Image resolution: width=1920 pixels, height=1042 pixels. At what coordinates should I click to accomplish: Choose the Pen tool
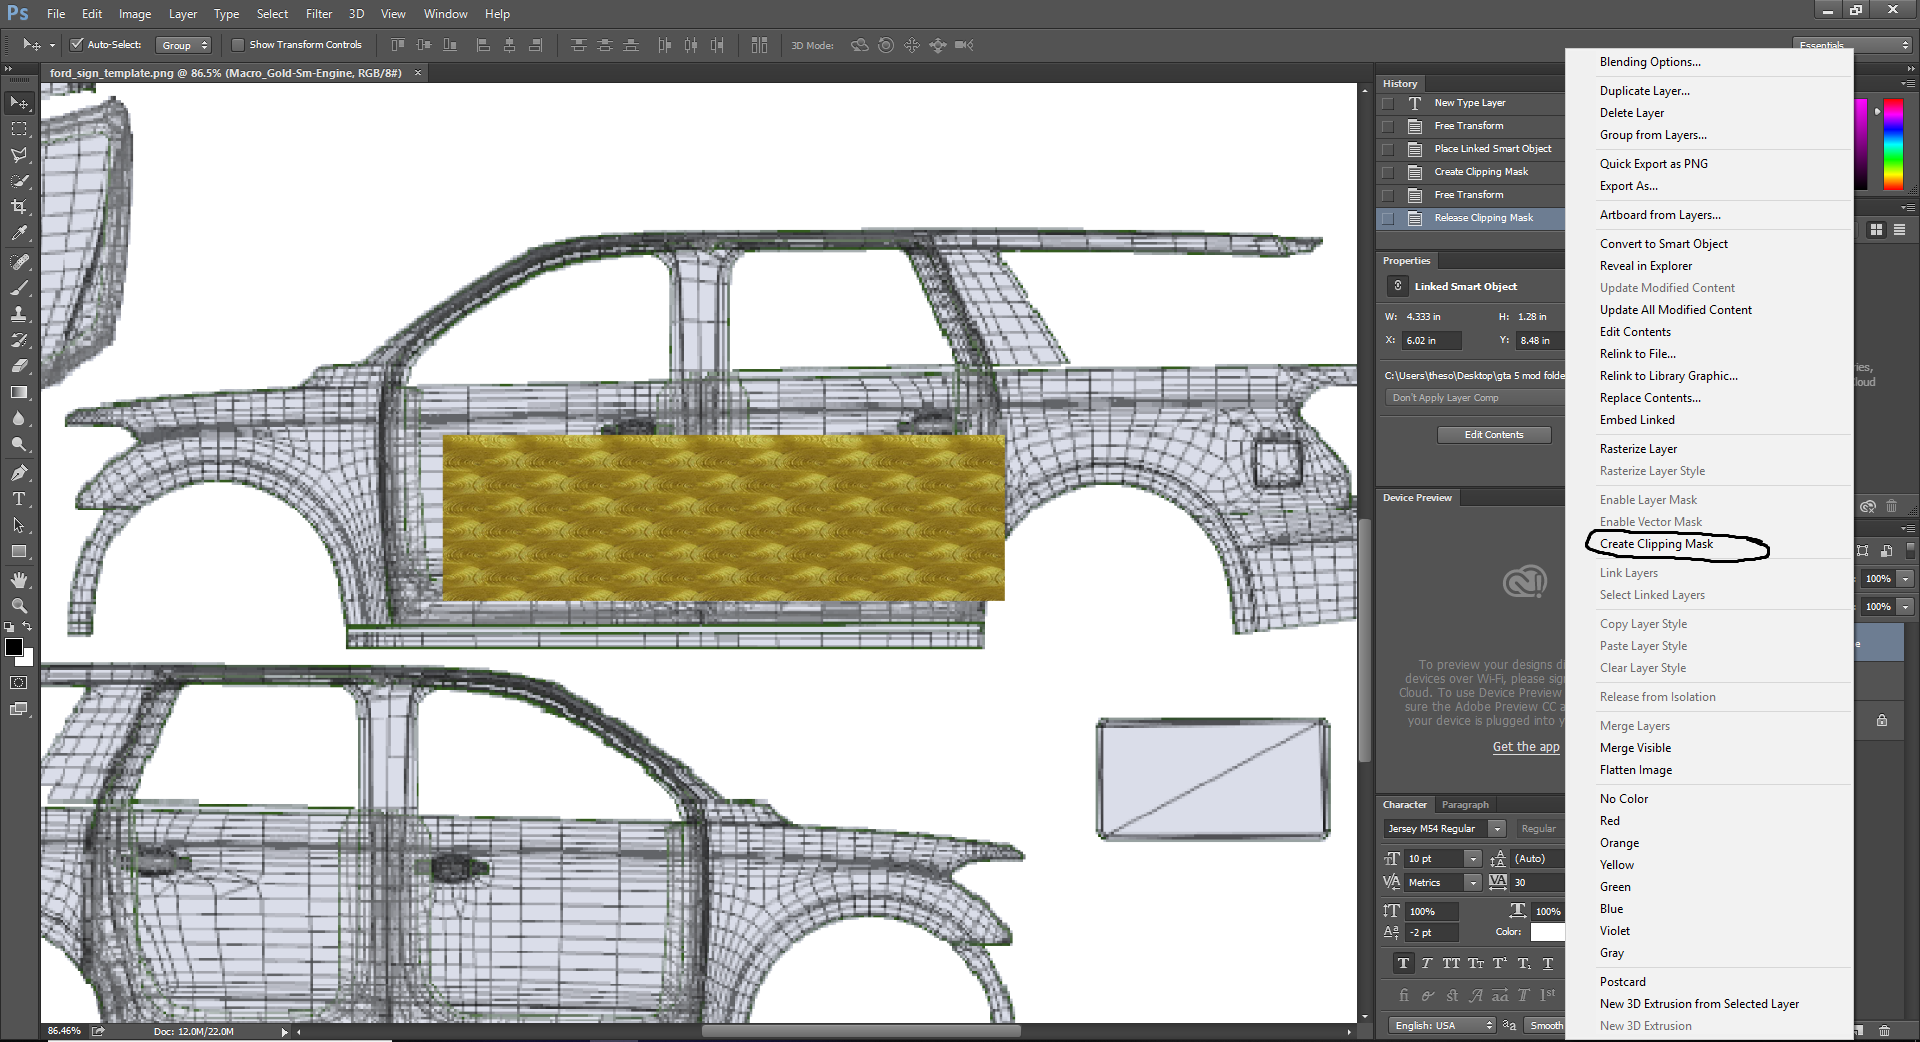[x=19, y=473]
